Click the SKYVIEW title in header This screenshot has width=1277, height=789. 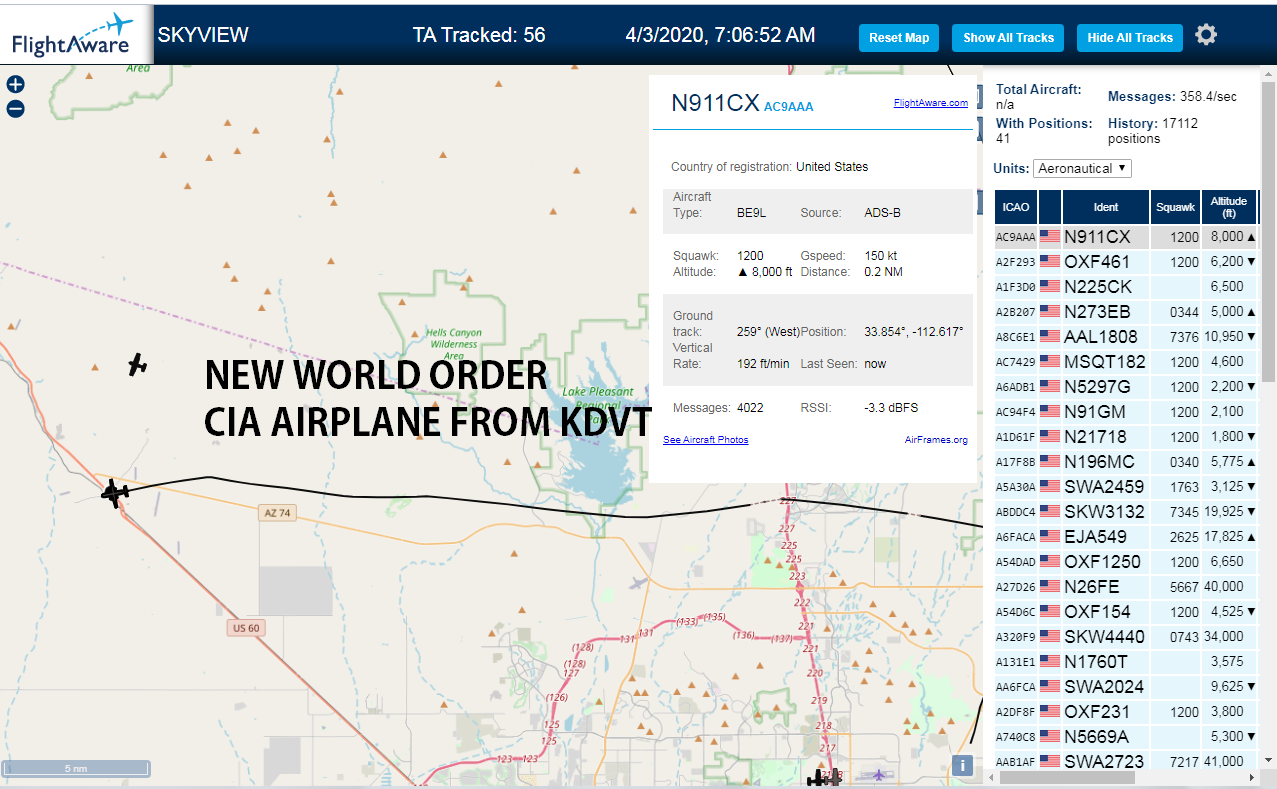(x=203, y=35)
